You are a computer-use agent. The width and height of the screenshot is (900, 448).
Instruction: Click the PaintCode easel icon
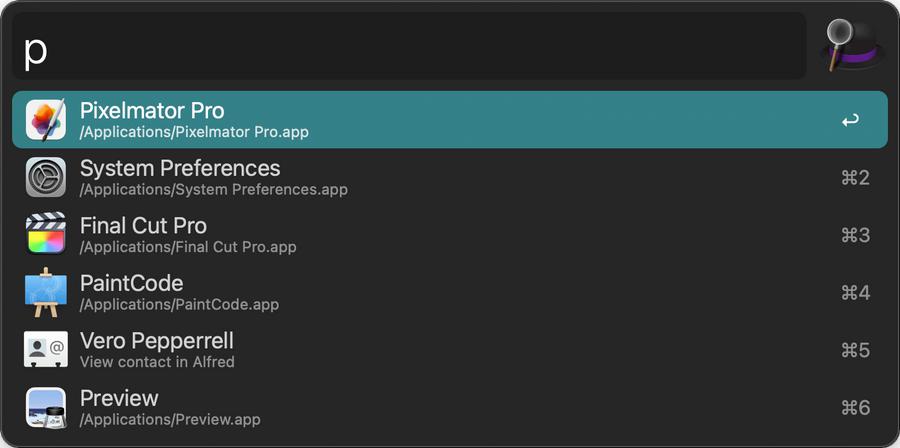(46, 292)
